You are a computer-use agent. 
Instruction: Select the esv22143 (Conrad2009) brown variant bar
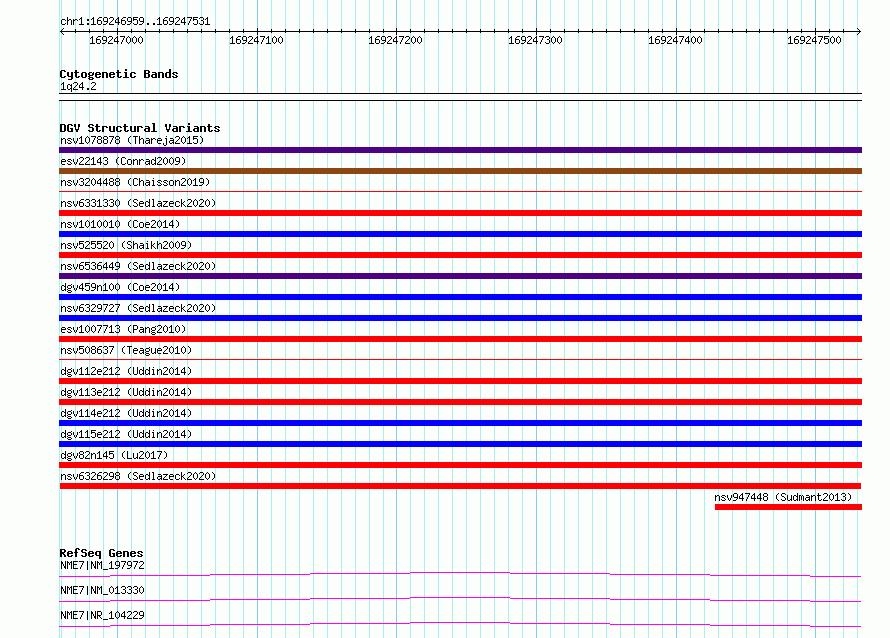click(460, 171)
